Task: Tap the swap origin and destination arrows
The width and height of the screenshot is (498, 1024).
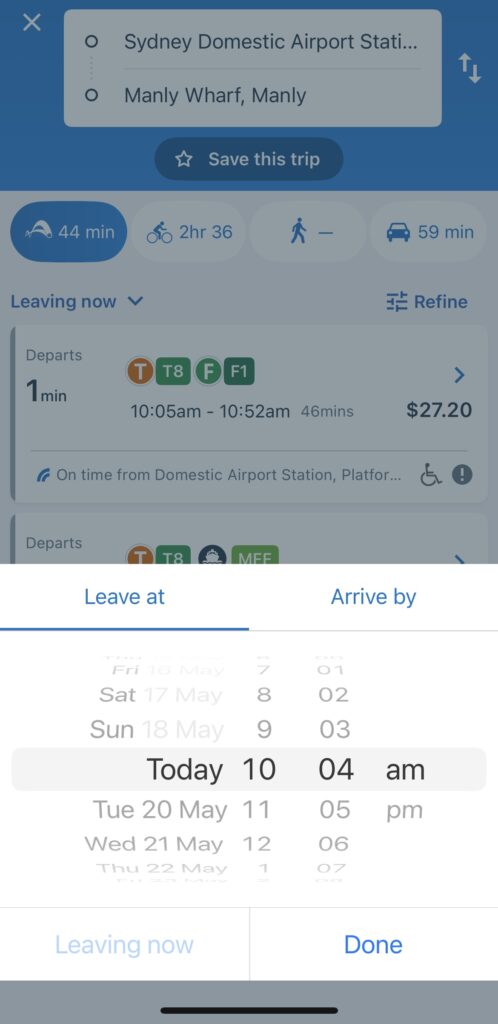Action: coord(469,68)
